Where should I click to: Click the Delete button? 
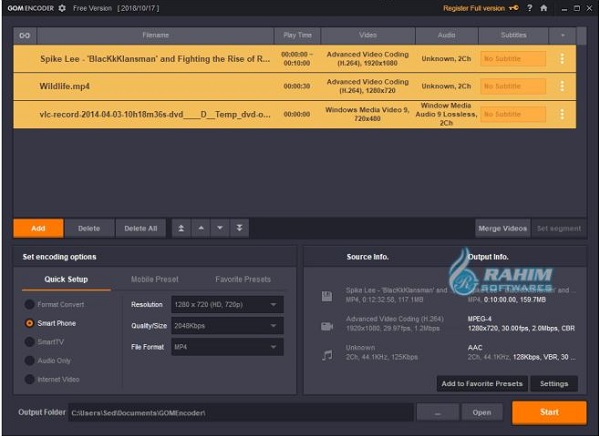pos(89,228)
